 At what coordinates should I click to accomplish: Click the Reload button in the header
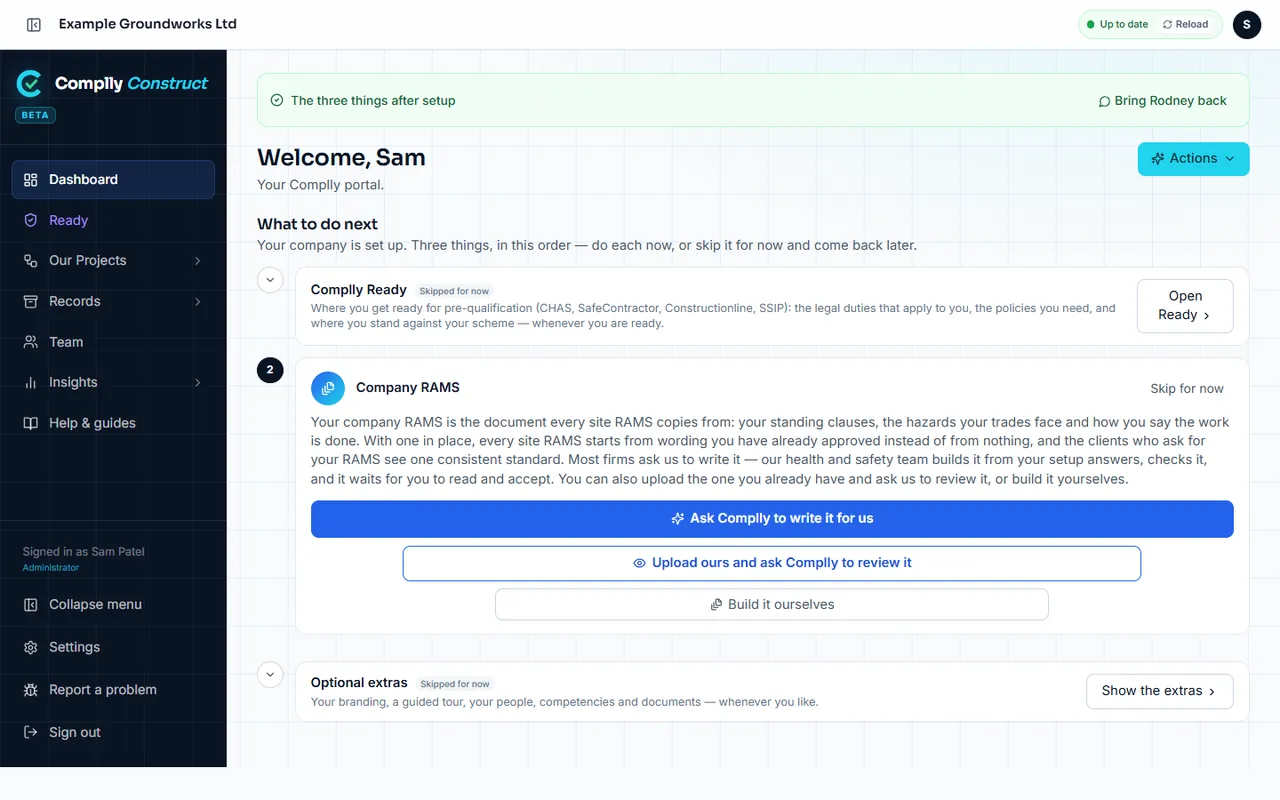[x=1186, y=24]
